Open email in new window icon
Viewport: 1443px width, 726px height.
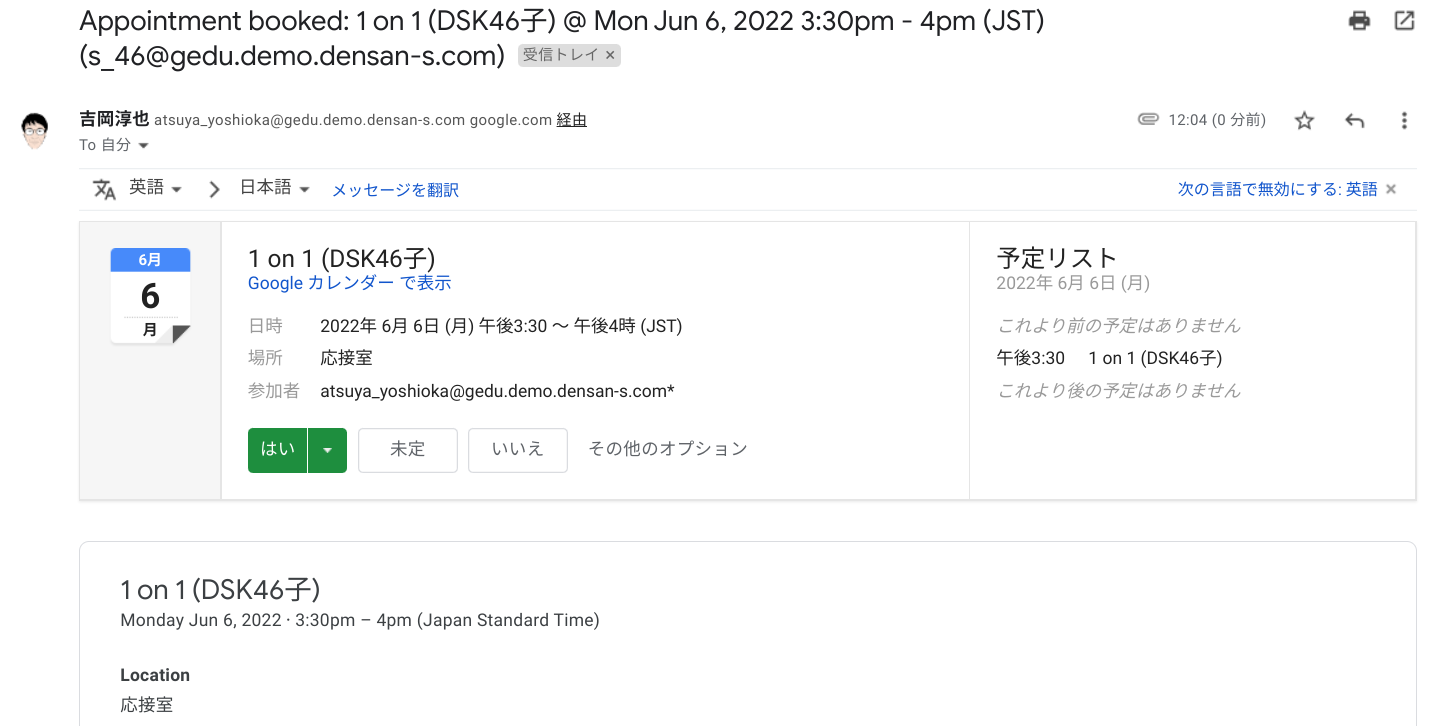tap(1404, 20)
